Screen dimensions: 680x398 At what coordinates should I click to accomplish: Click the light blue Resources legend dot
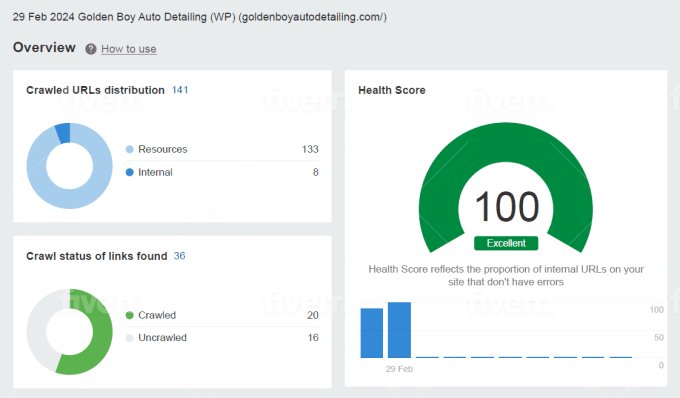point(129,149)
